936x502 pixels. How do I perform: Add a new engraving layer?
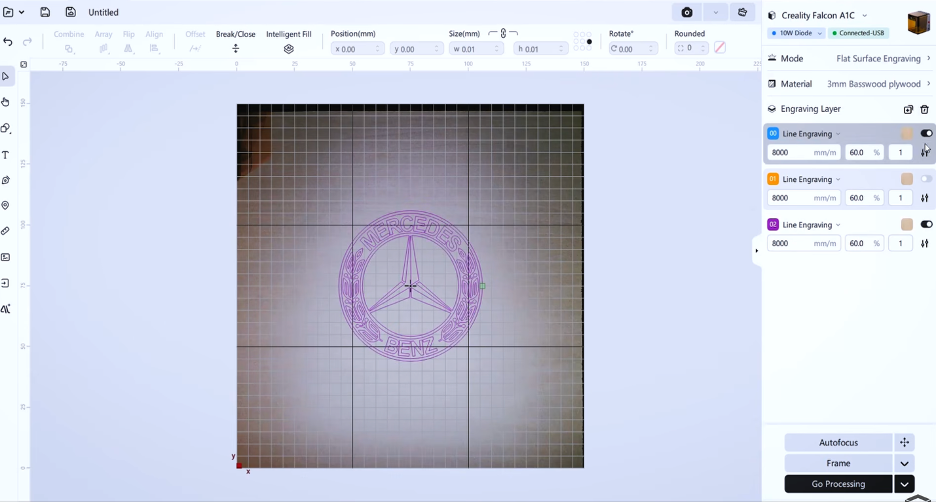pyautogui.click(x=908, y=109)
